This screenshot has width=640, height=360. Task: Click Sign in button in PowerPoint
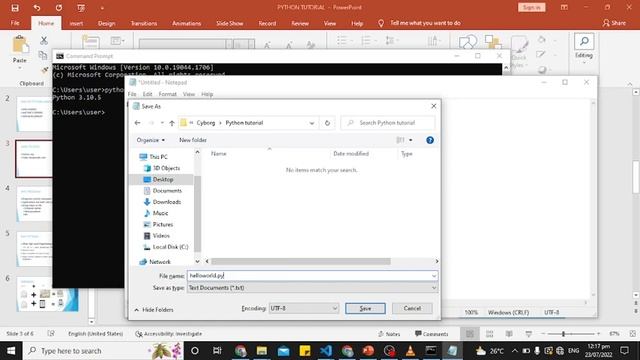[x=531, y=7]
